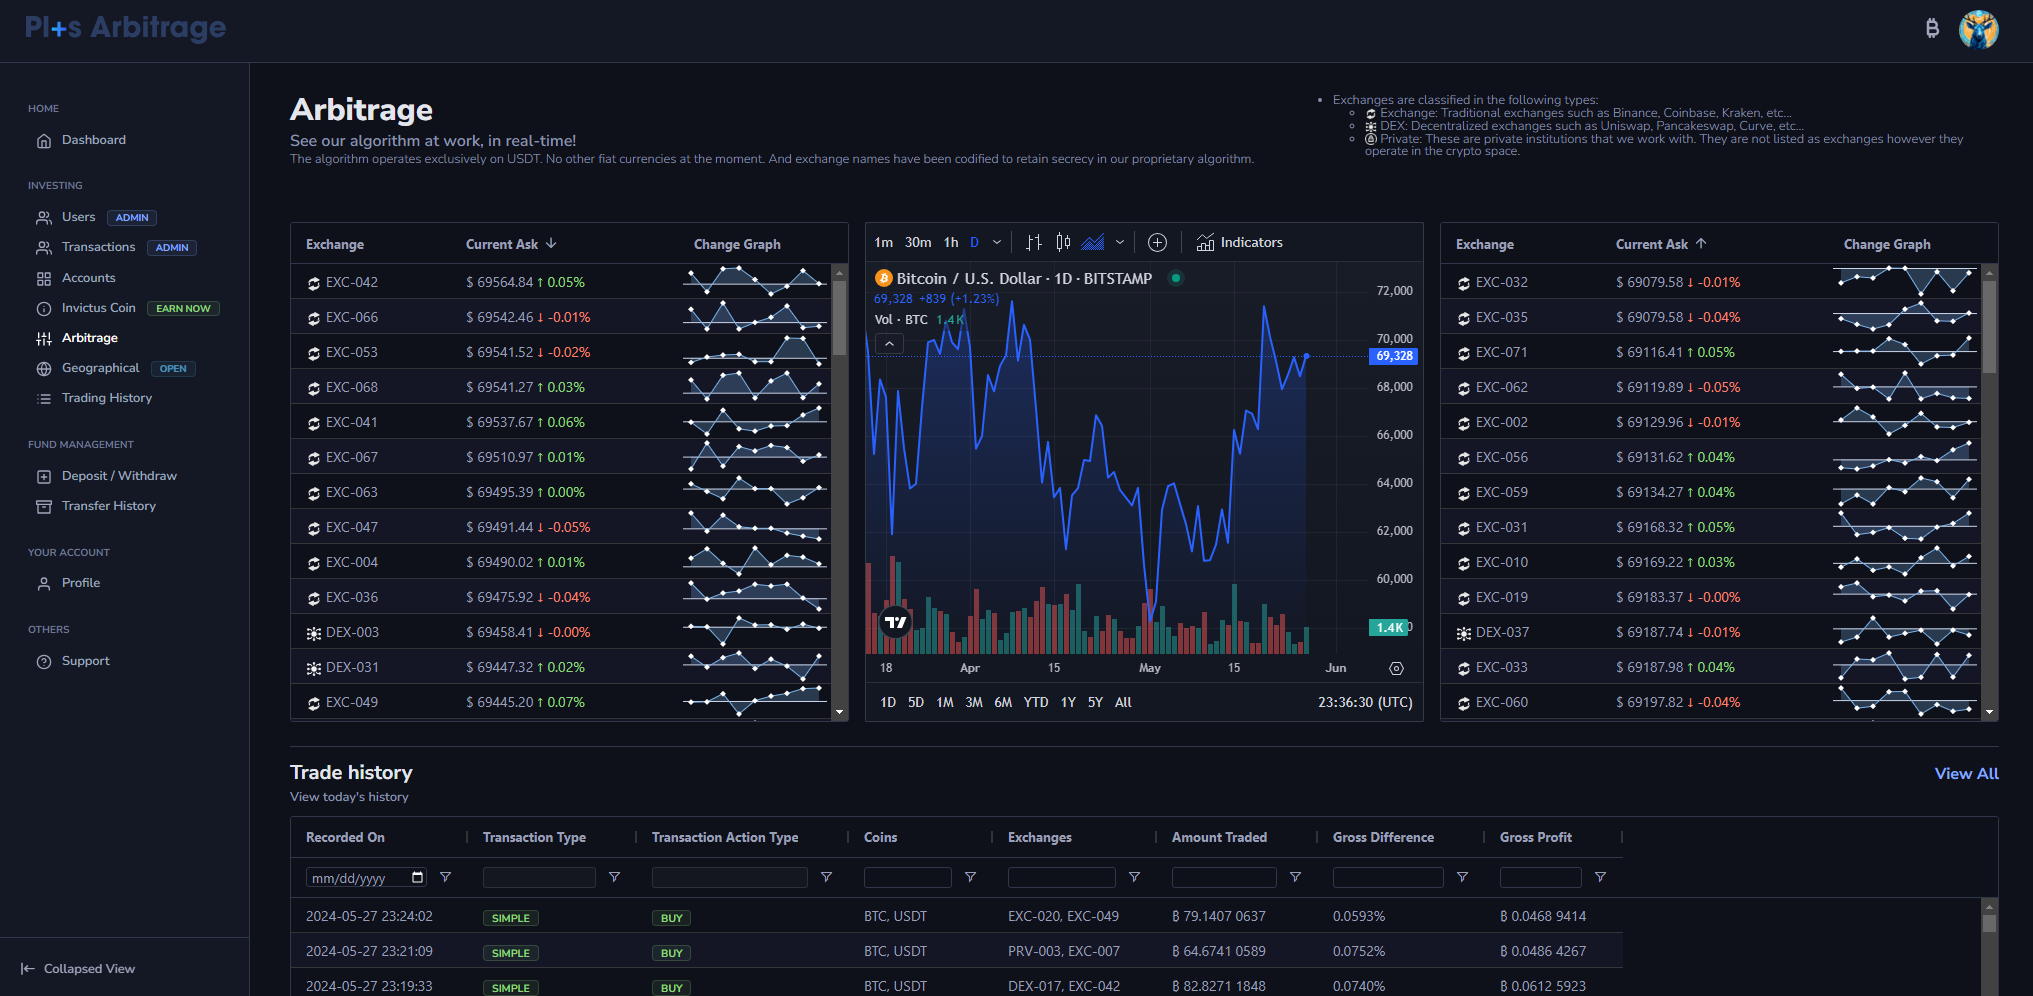Select the bar chart style icon
2033x996 pixels.
tap(1034, 242)
